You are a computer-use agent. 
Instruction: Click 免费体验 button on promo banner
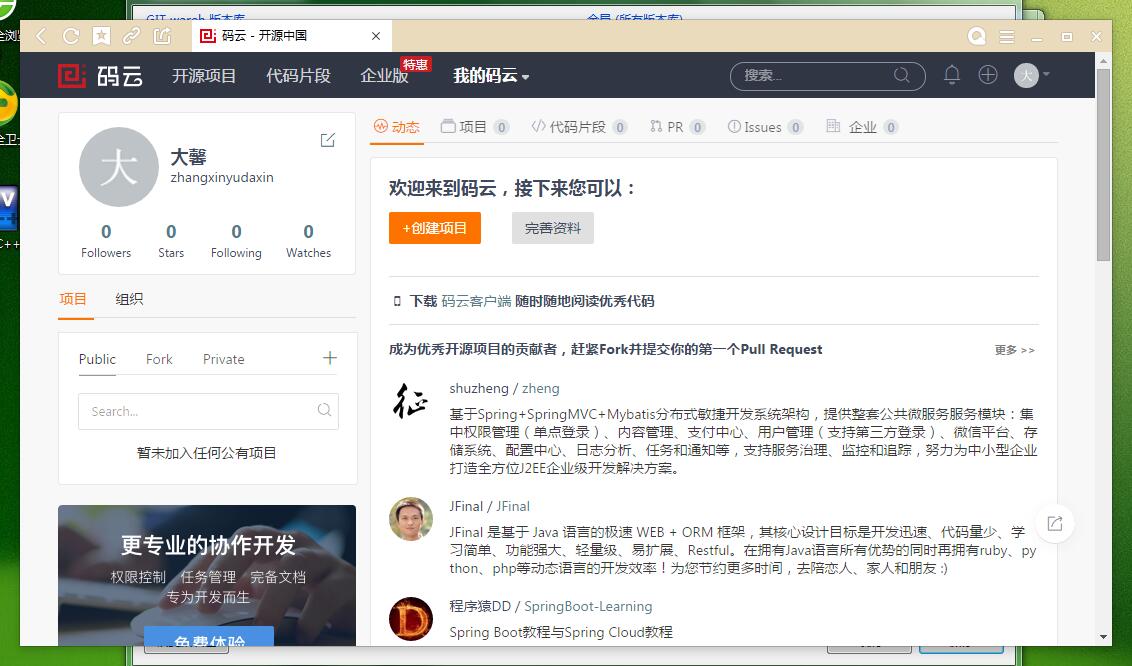[x=209, y=636]
